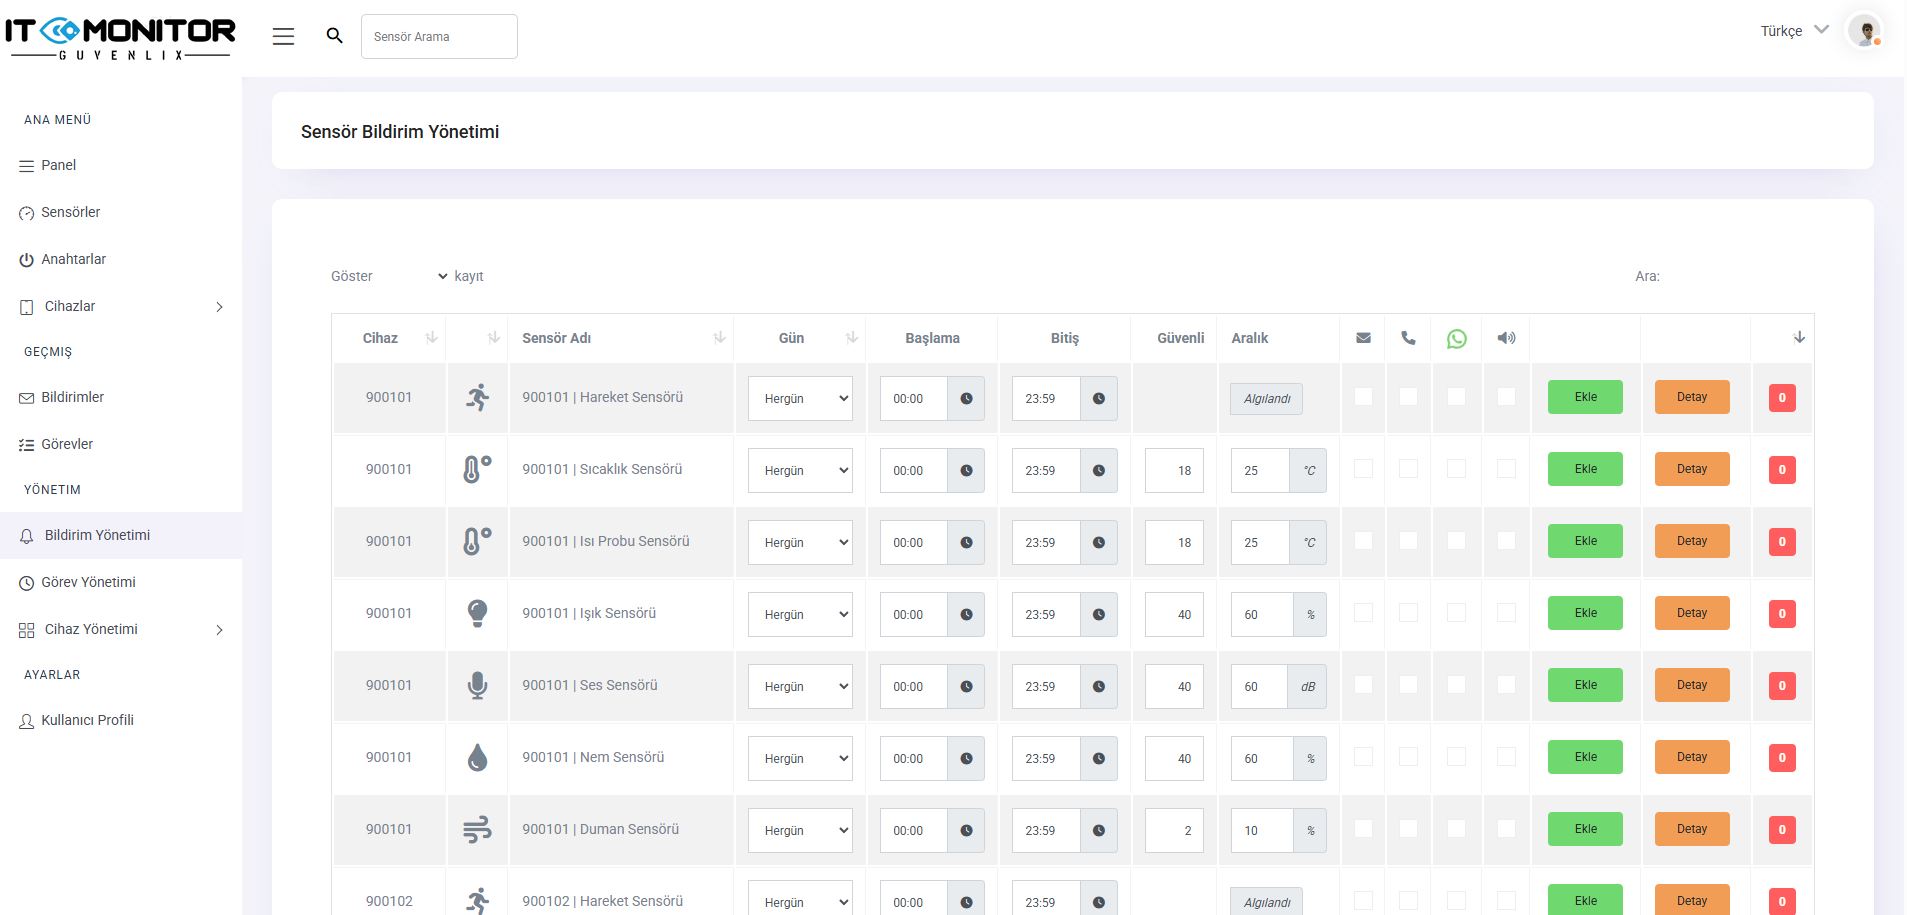
Task: Click the phone call column header icon
Action: click(1408, 338)
